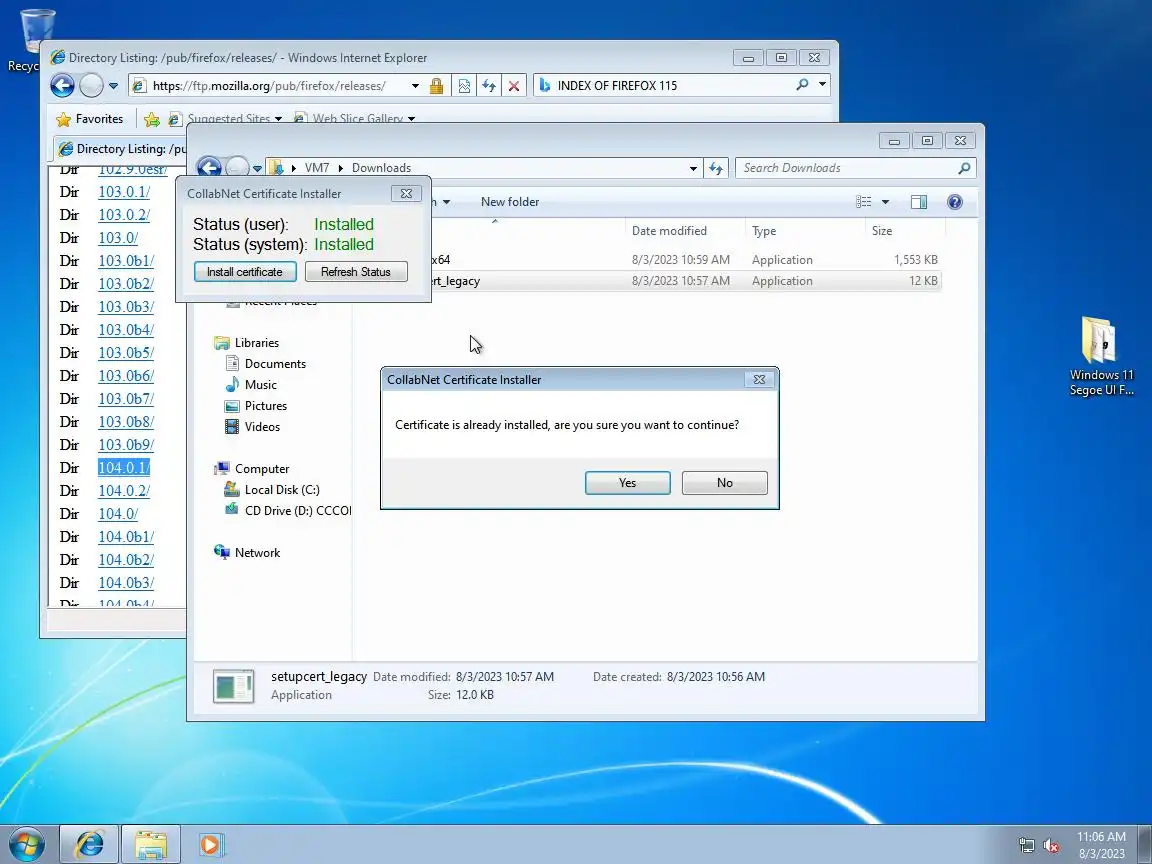Click the IE compatibility view icon
1152x864 pixels.
(464, 86)
